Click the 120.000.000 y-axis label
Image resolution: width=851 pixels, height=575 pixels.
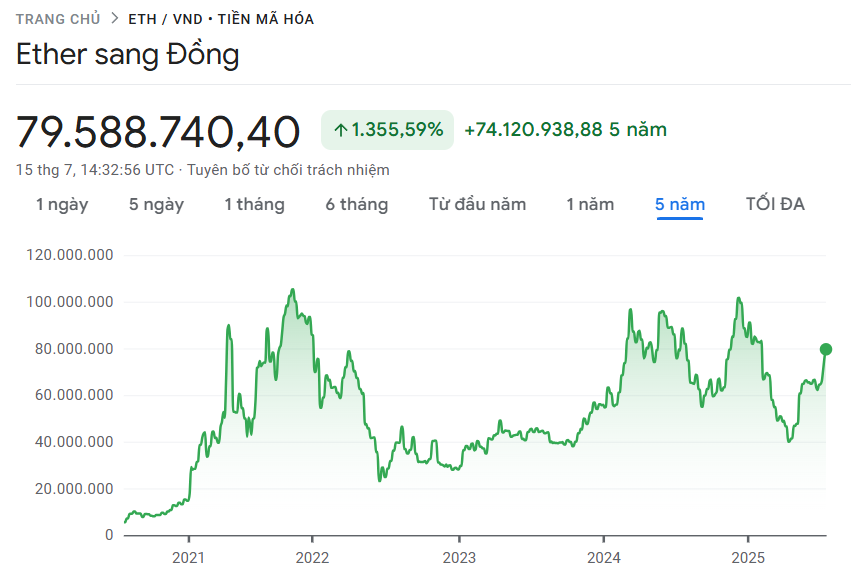[x=69, y=255]
